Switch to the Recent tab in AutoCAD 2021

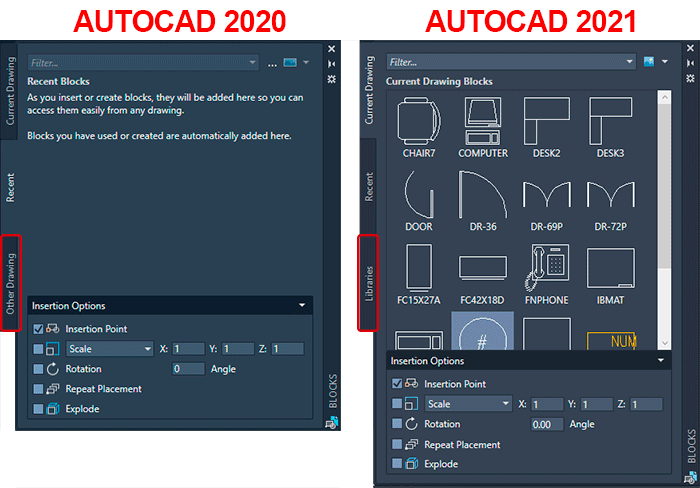[x=369, y=187]
